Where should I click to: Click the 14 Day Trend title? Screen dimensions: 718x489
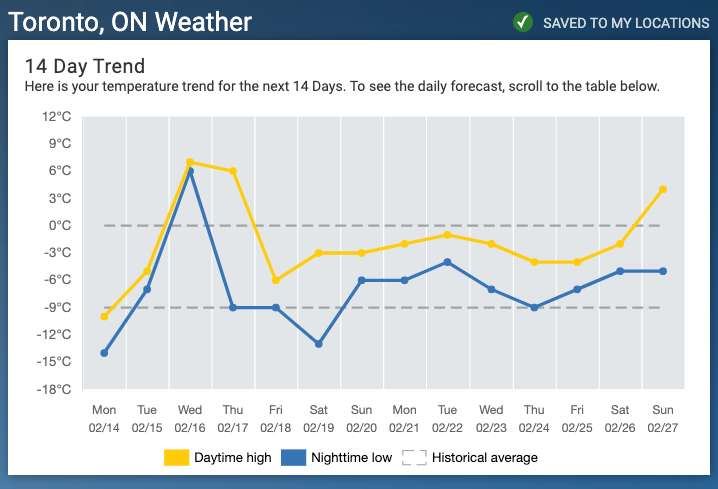(x=85, y=66)
